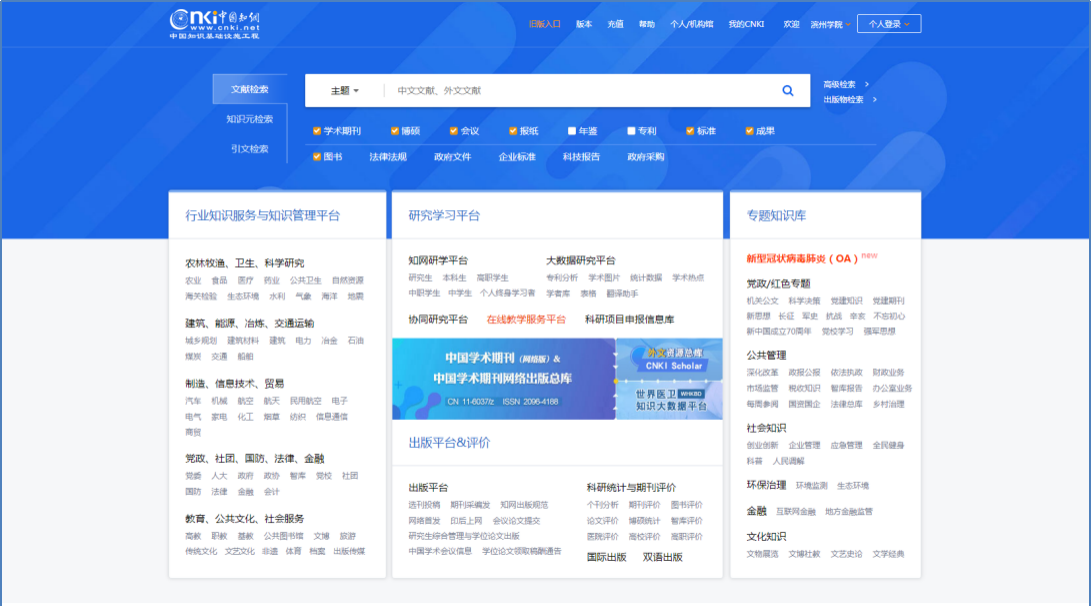Open the 知网研学平台 heading link
Image resolution: width=1091 pixels, height=606 pixels.
point(438,260)
